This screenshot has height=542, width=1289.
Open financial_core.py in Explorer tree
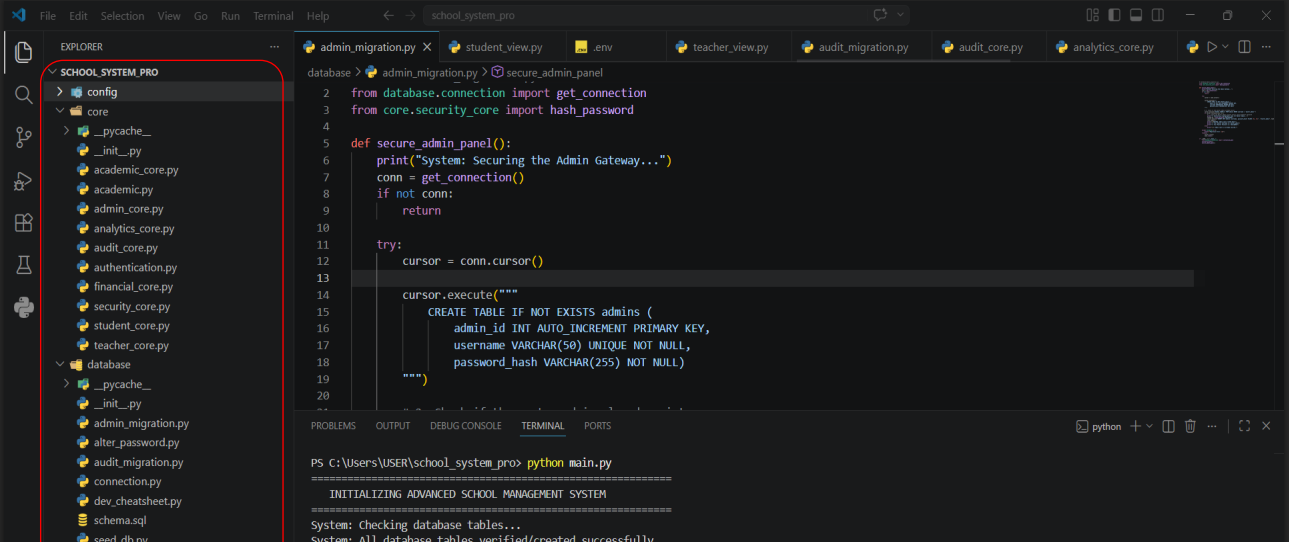click(x=133, y=287)
